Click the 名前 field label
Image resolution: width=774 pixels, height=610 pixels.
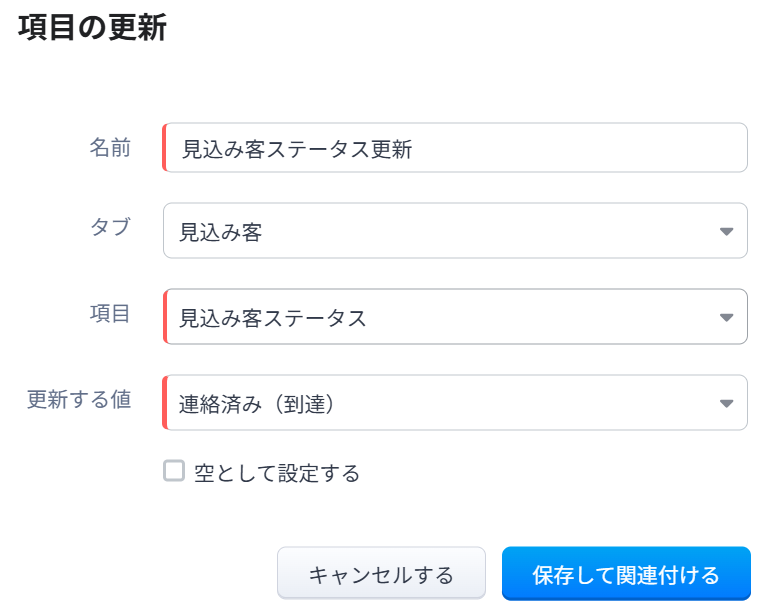pyautogui.click(x=110, y=148)
